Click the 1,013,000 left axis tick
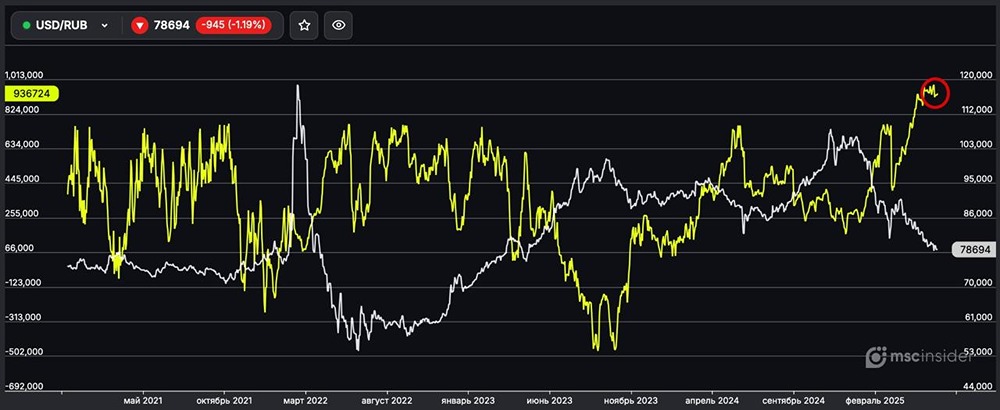The image size is (1000, 410). (x=22, y=75)
